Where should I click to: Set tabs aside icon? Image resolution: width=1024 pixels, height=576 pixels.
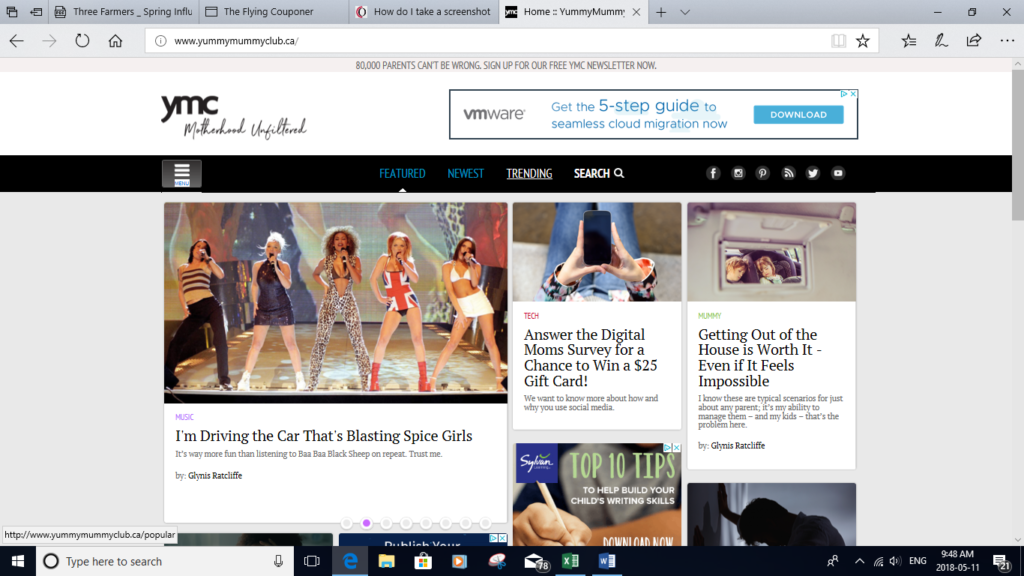click(36, 12)
